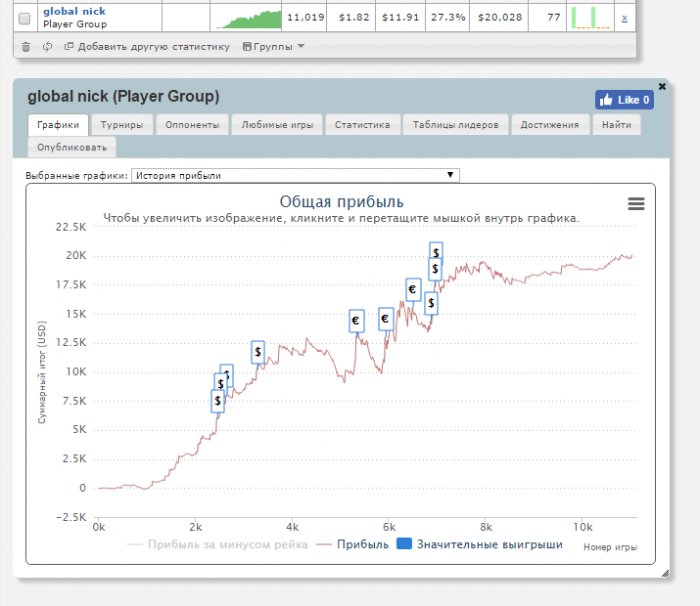The width and height of the screenshot is (700, 606).
Task: Click the $11.91 cell
Action: click(400, 17)
